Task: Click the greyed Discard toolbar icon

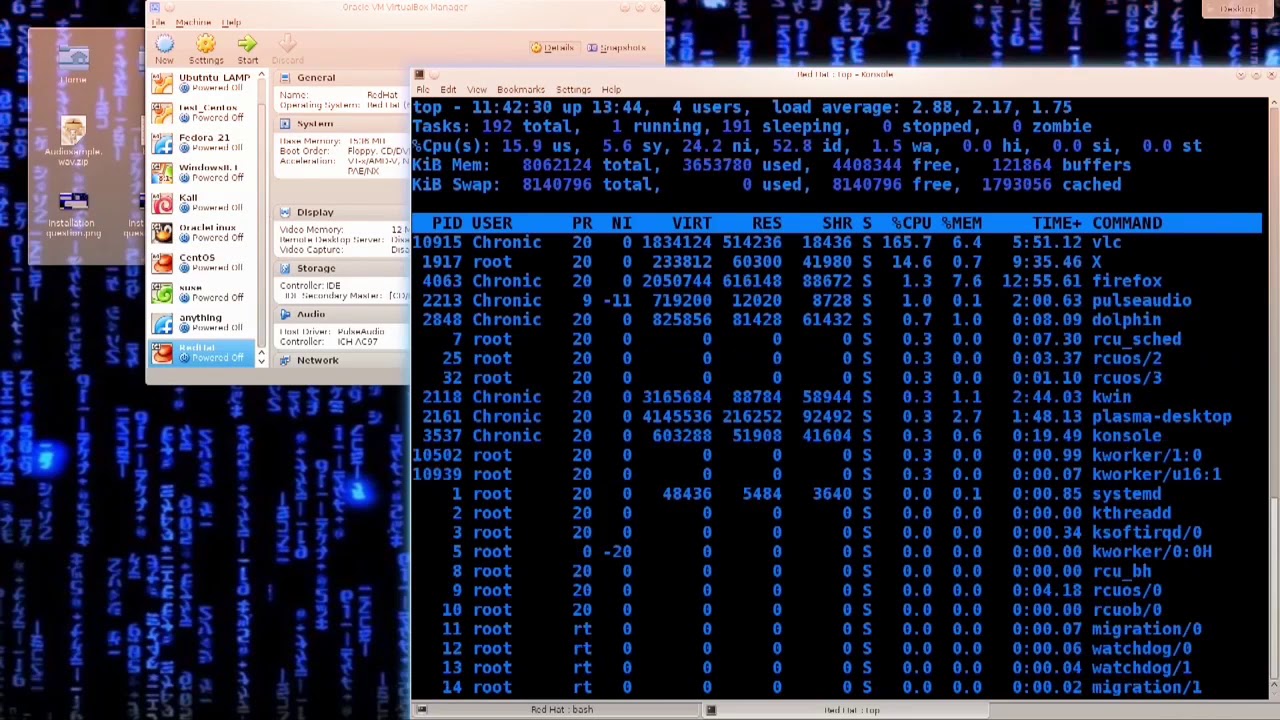Action: point(287,44)
